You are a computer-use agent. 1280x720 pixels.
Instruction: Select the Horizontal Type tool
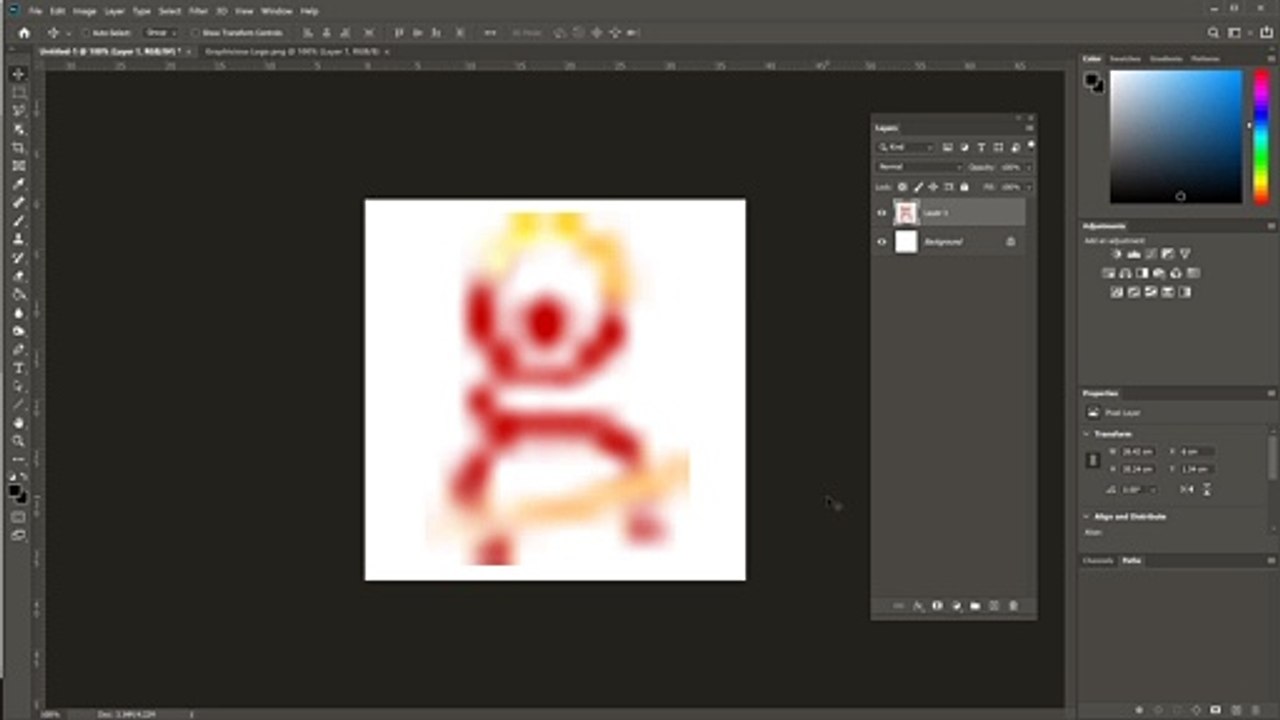tap(18, 368)
